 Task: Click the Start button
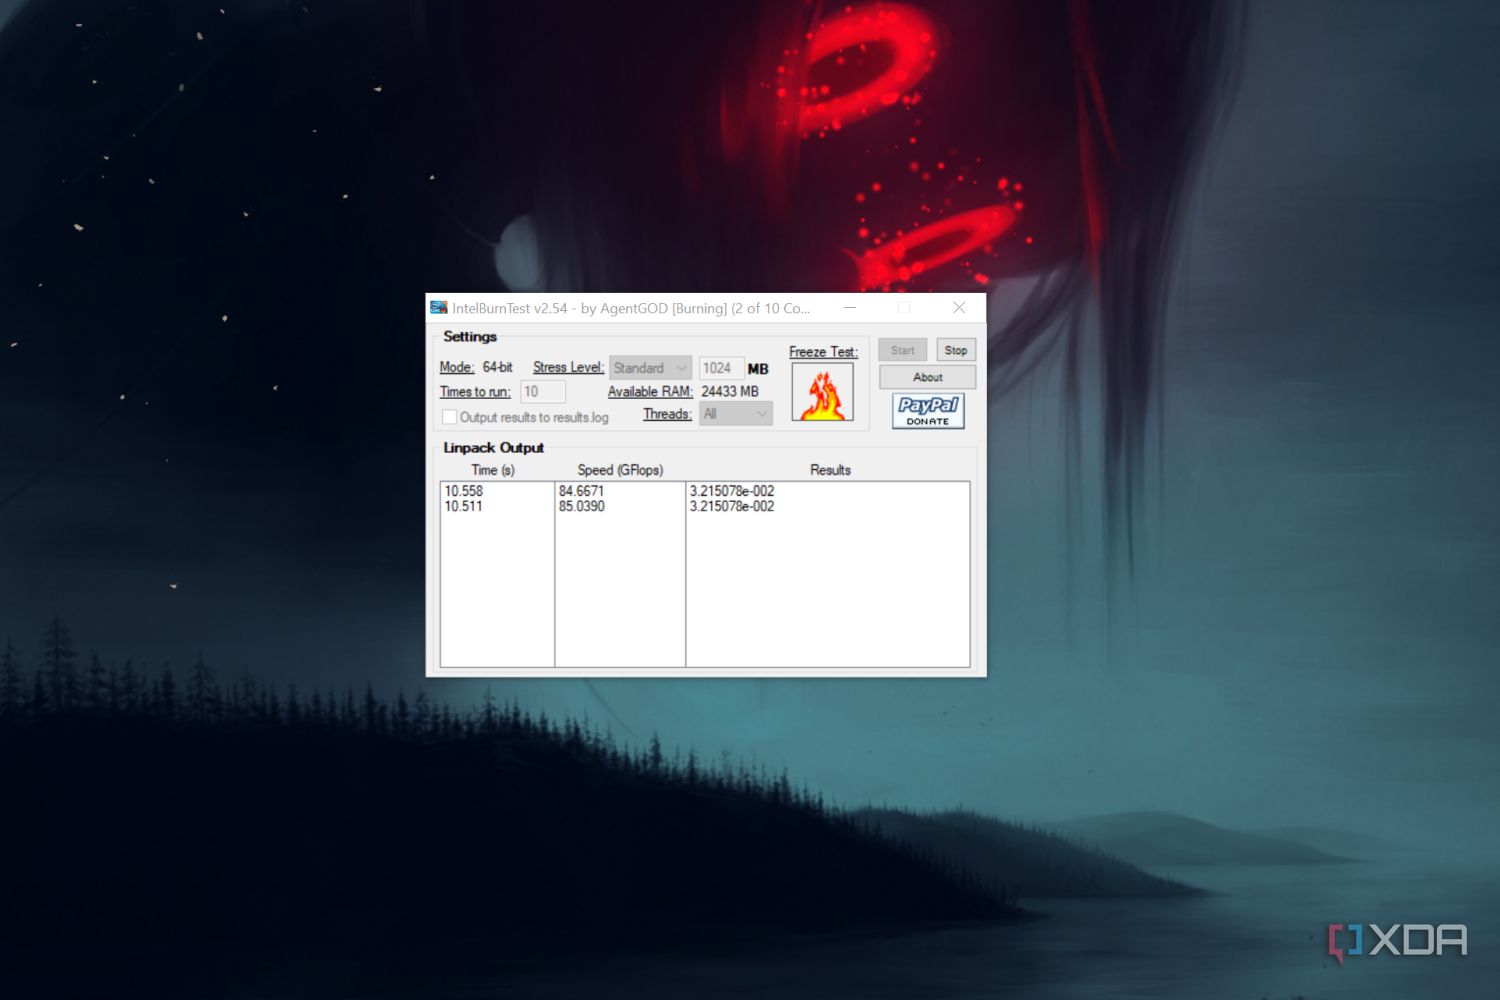pyautogui.click(x=901, y=349)
